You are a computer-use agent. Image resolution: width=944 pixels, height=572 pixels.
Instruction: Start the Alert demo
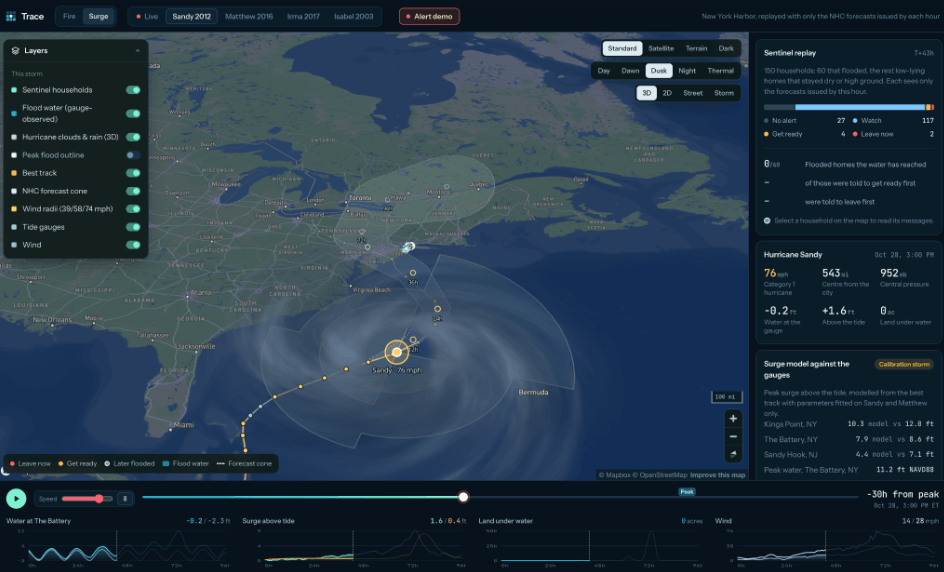point(429,16)
